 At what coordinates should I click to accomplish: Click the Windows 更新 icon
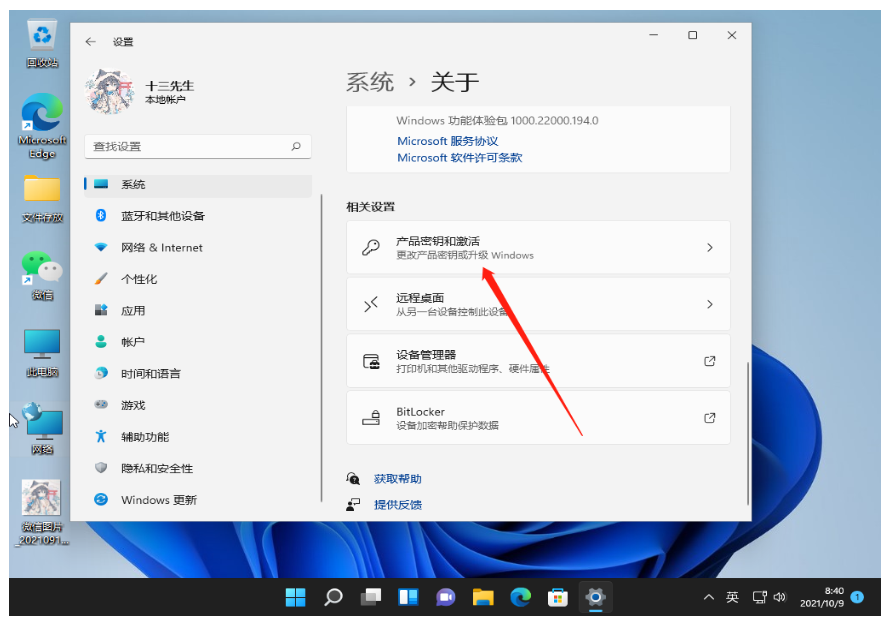101,500
